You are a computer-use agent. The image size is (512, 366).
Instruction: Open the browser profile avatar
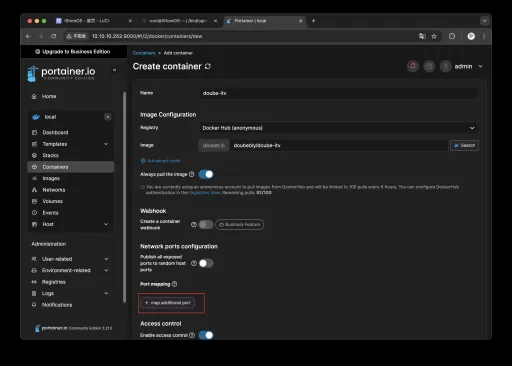click(471, 36)
